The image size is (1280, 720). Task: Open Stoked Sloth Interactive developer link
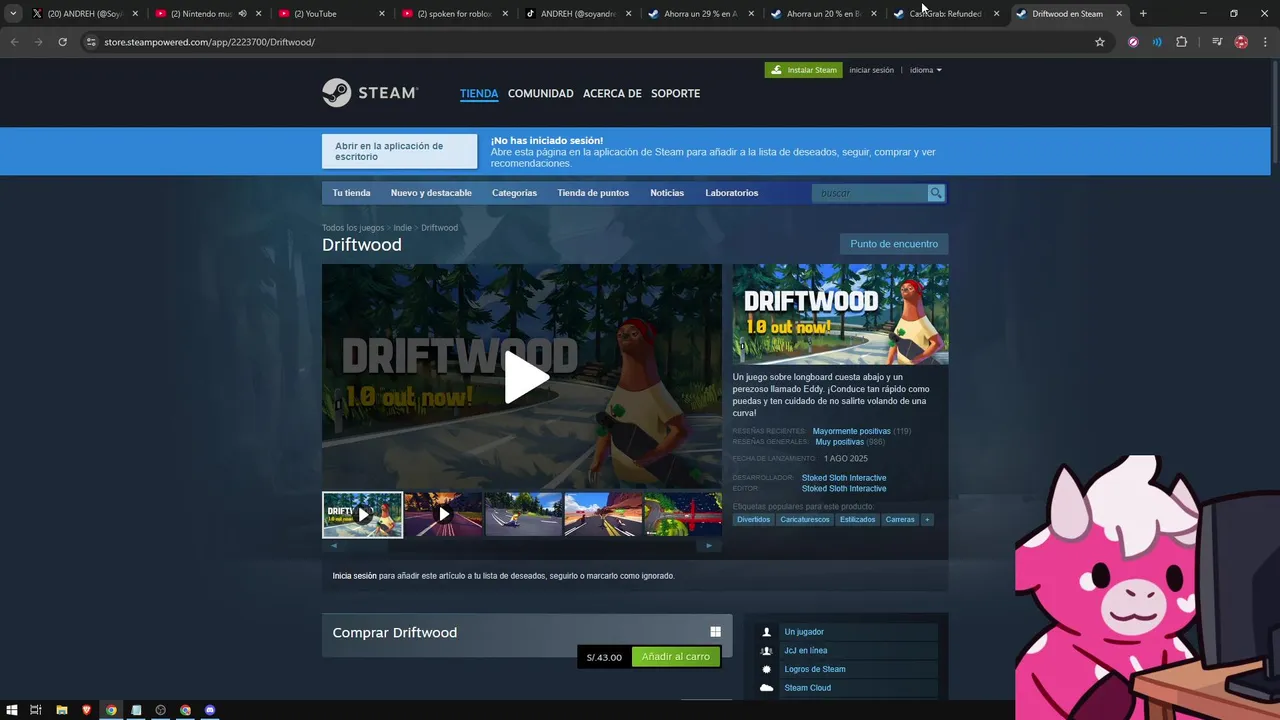843,478
